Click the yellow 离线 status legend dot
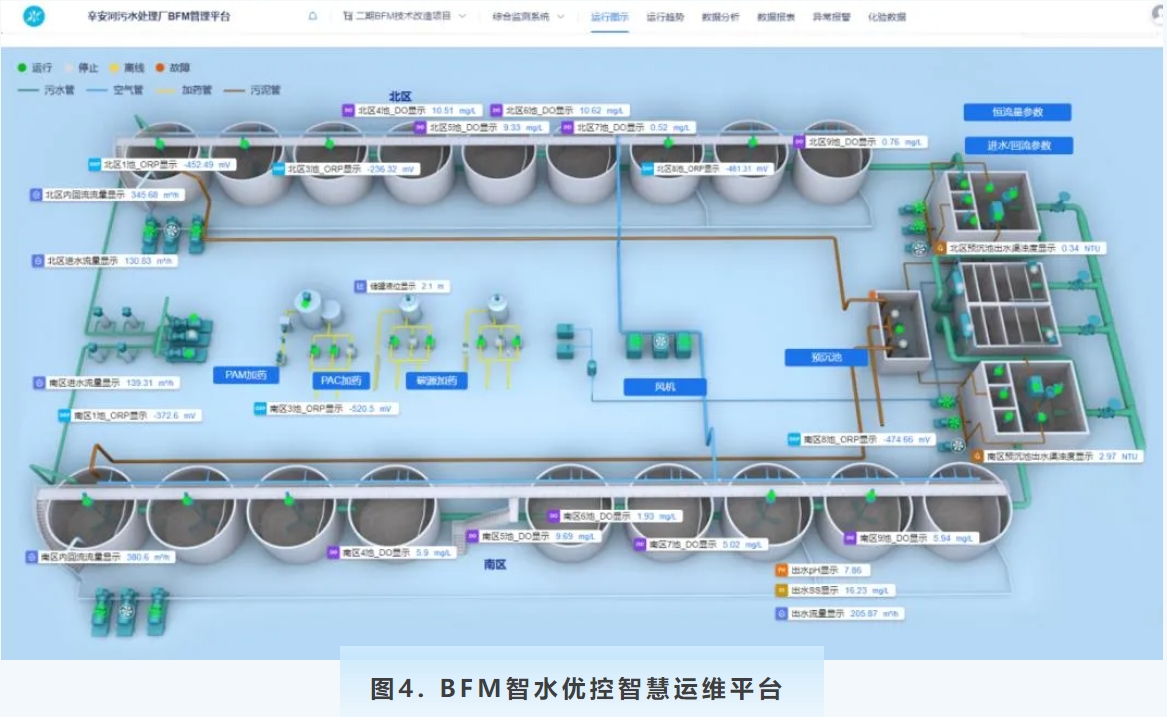The width and height of the screenshot is (1167, 717). (x=114, y=69)
